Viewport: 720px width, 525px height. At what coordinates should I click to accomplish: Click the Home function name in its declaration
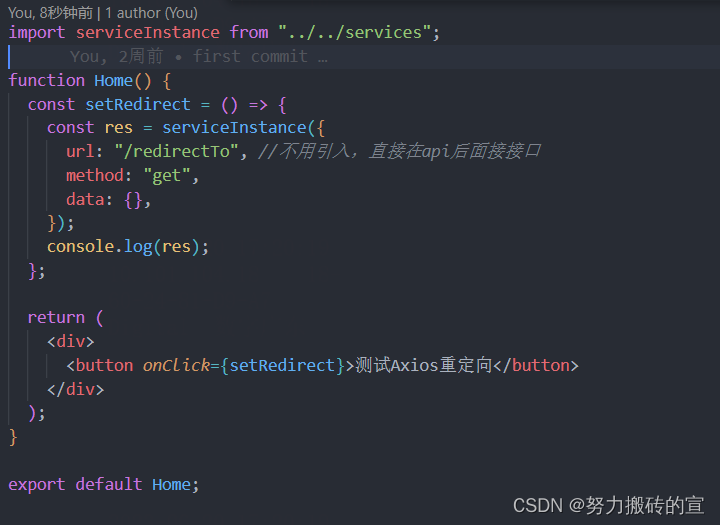click(118, 80)
